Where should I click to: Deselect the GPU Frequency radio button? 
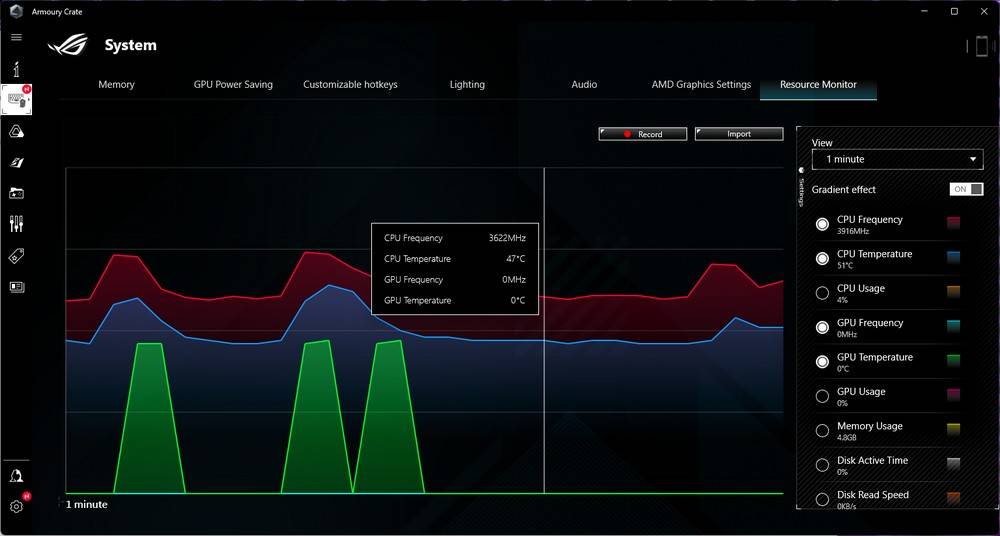[823, 327]
